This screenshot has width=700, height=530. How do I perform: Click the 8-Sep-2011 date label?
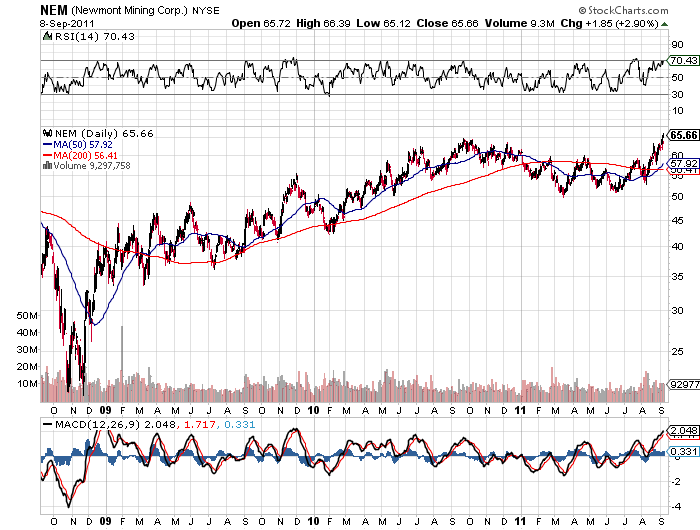click(67, 23)
